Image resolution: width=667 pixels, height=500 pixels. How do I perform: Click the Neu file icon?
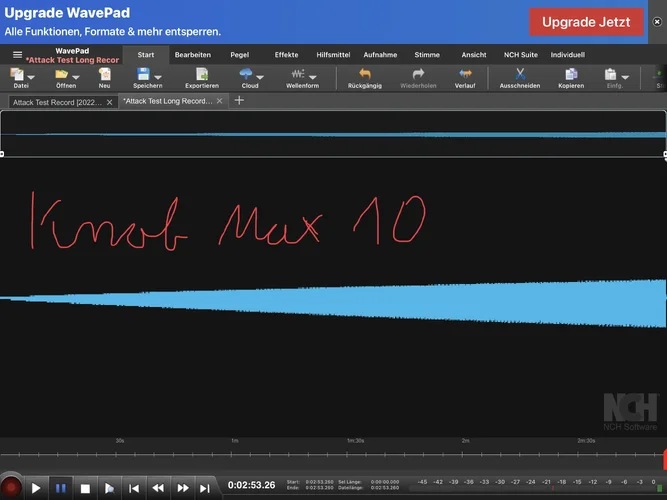click(x=104, y=75)
